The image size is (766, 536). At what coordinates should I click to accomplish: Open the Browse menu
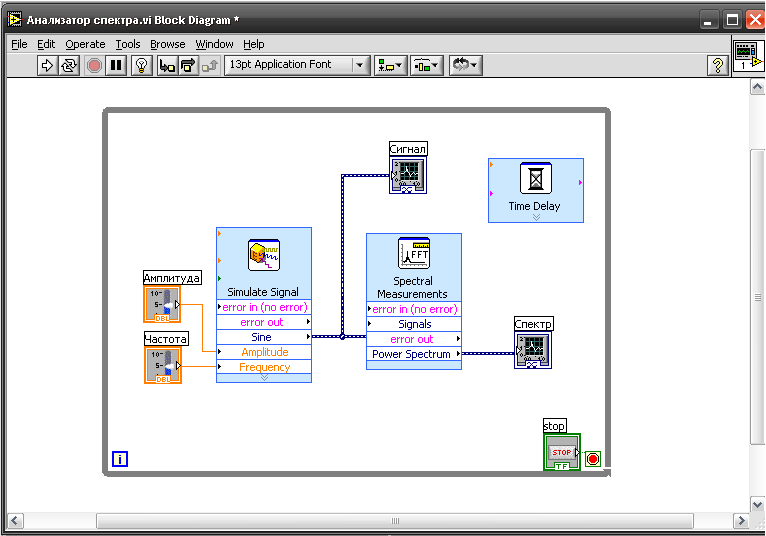coord(168,44)
